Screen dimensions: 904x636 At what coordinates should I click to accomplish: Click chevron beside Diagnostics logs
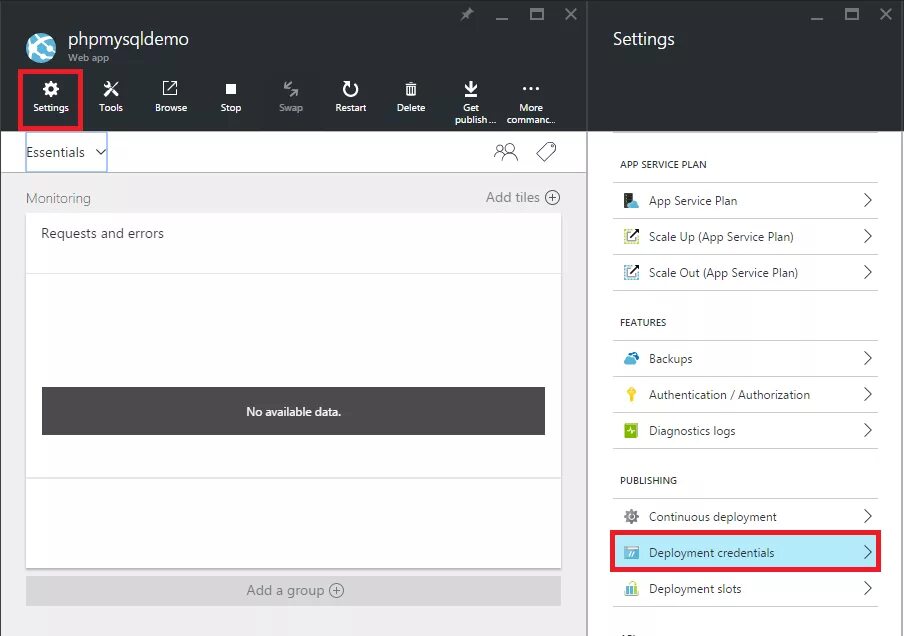868,430
